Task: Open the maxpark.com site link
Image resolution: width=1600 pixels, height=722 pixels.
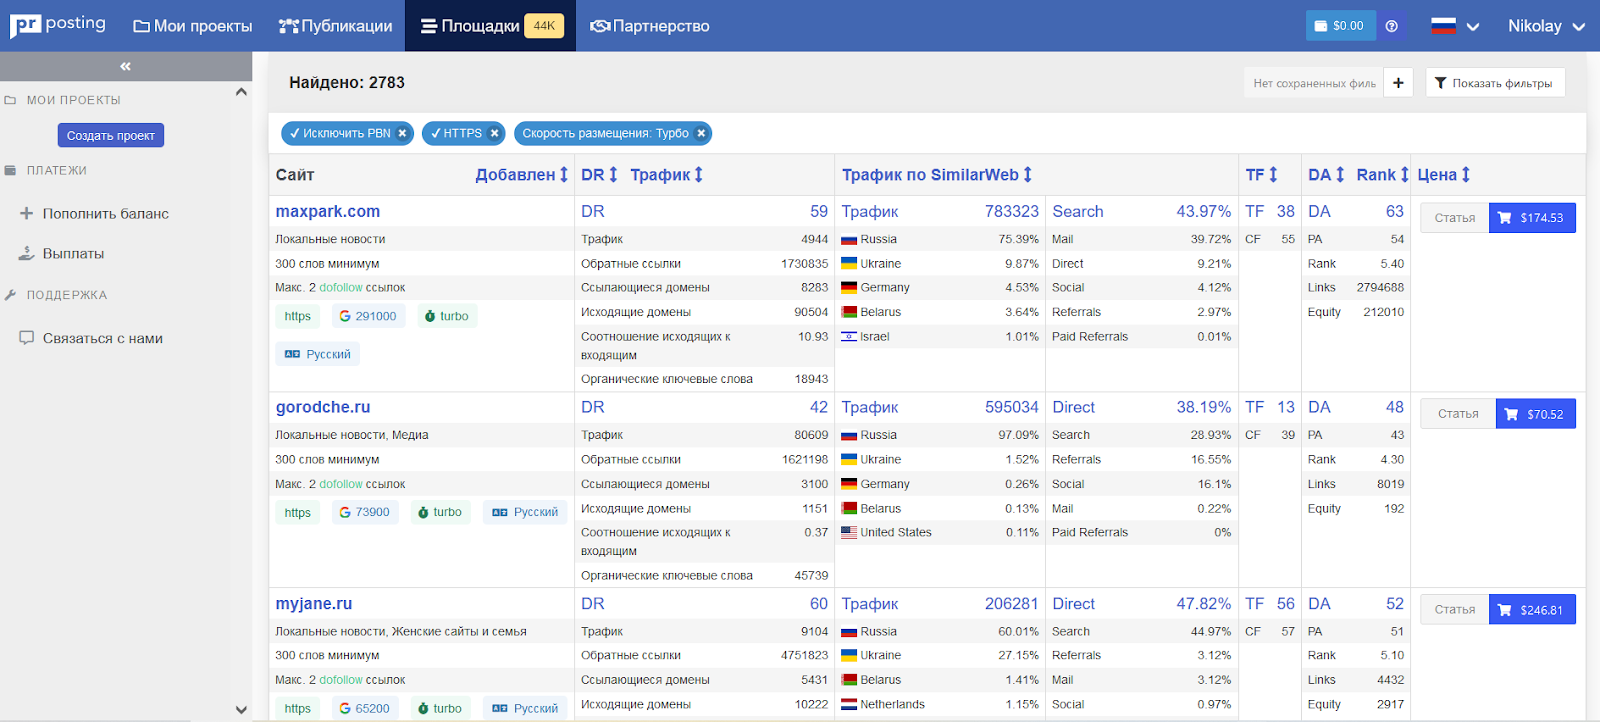Action: tap(328, 211)
